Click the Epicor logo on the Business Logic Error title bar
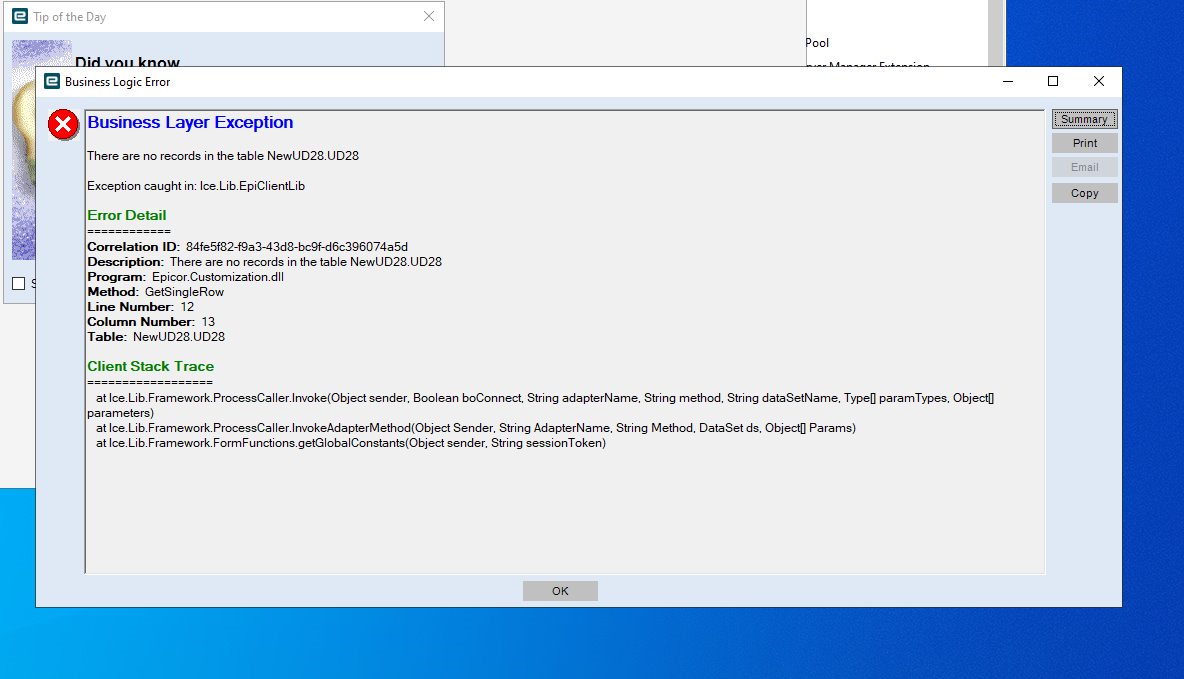The image size is (1184, 679). click(51, 81)
